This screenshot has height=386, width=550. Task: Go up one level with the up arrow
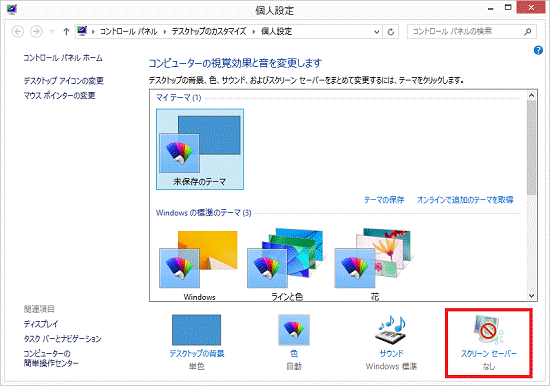66,32
